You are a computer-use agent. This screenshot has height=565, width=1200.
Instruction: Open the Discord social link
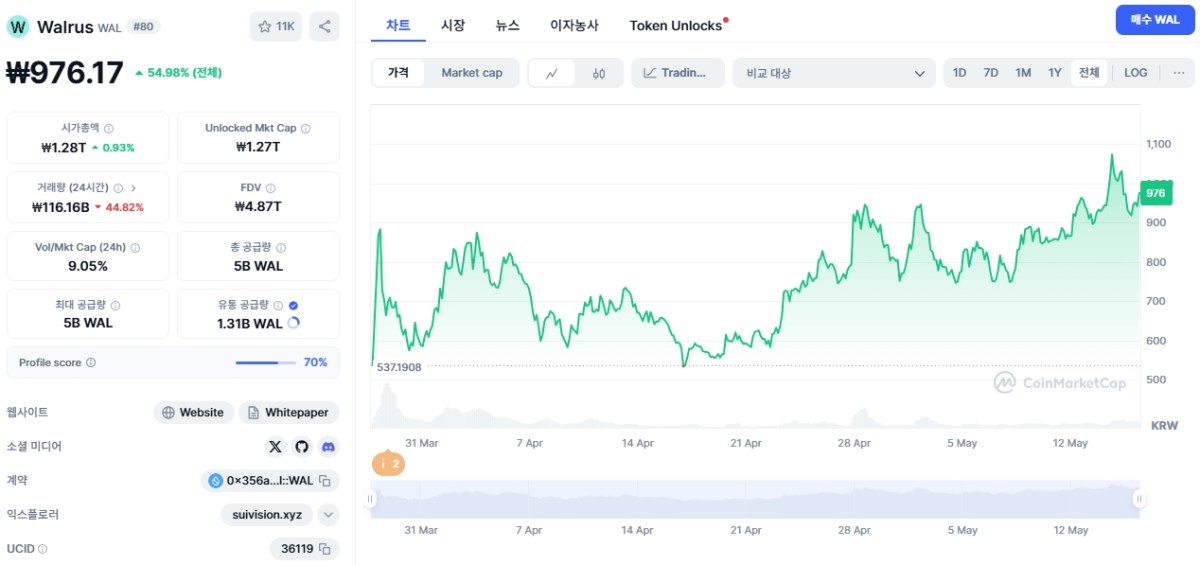(328, 447)
